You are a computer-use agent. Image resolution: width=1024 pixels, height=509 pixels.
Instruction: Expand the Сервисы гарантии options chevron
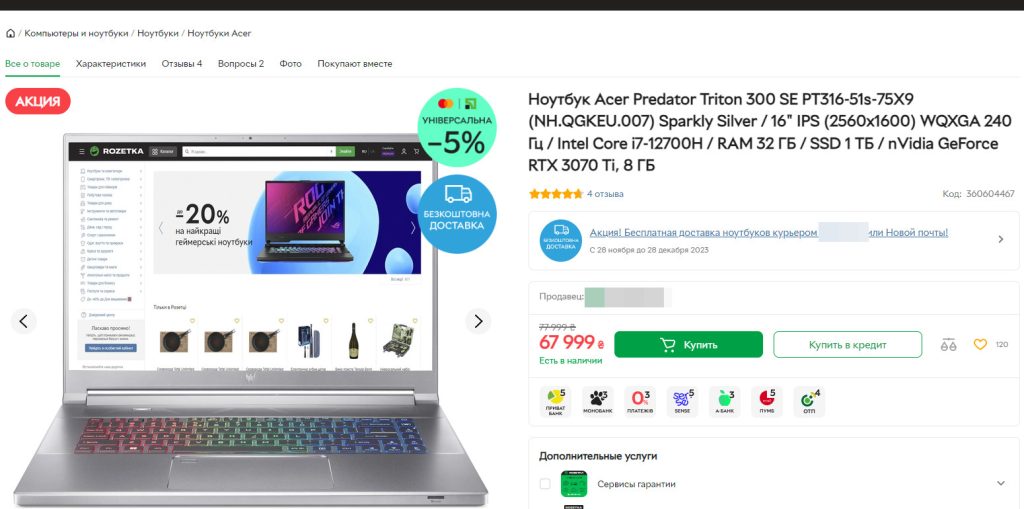pyautogui.click(x=1000, y=484)
